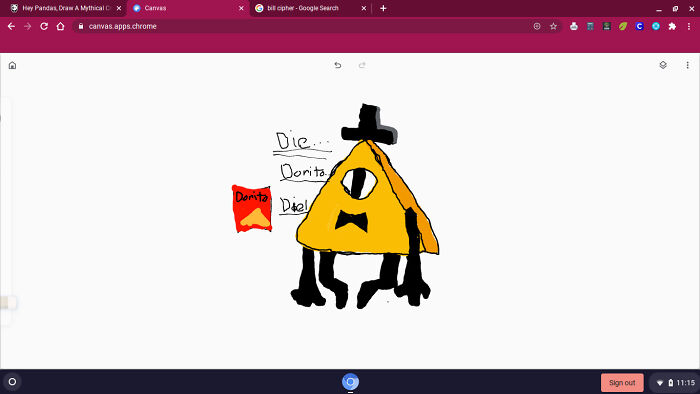Open the blue C extension

tap(639, 26)
